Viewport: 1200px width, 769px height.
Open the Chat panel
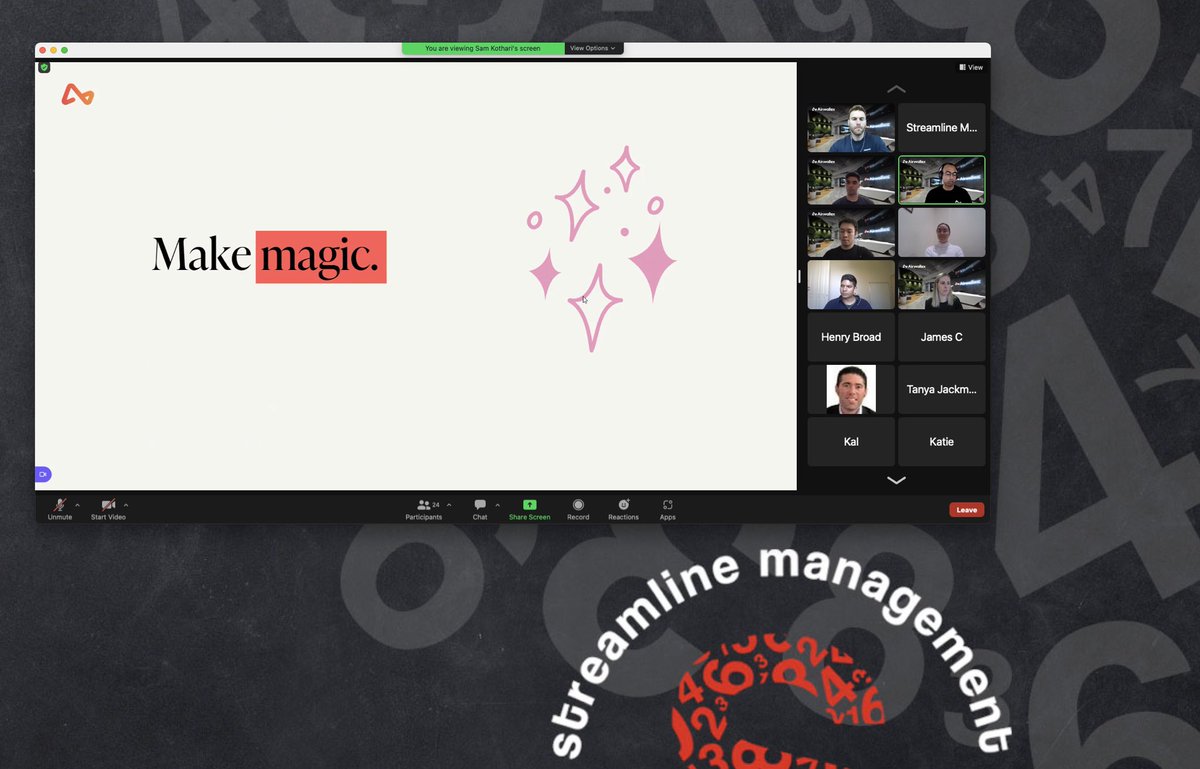tap(480, 509)
